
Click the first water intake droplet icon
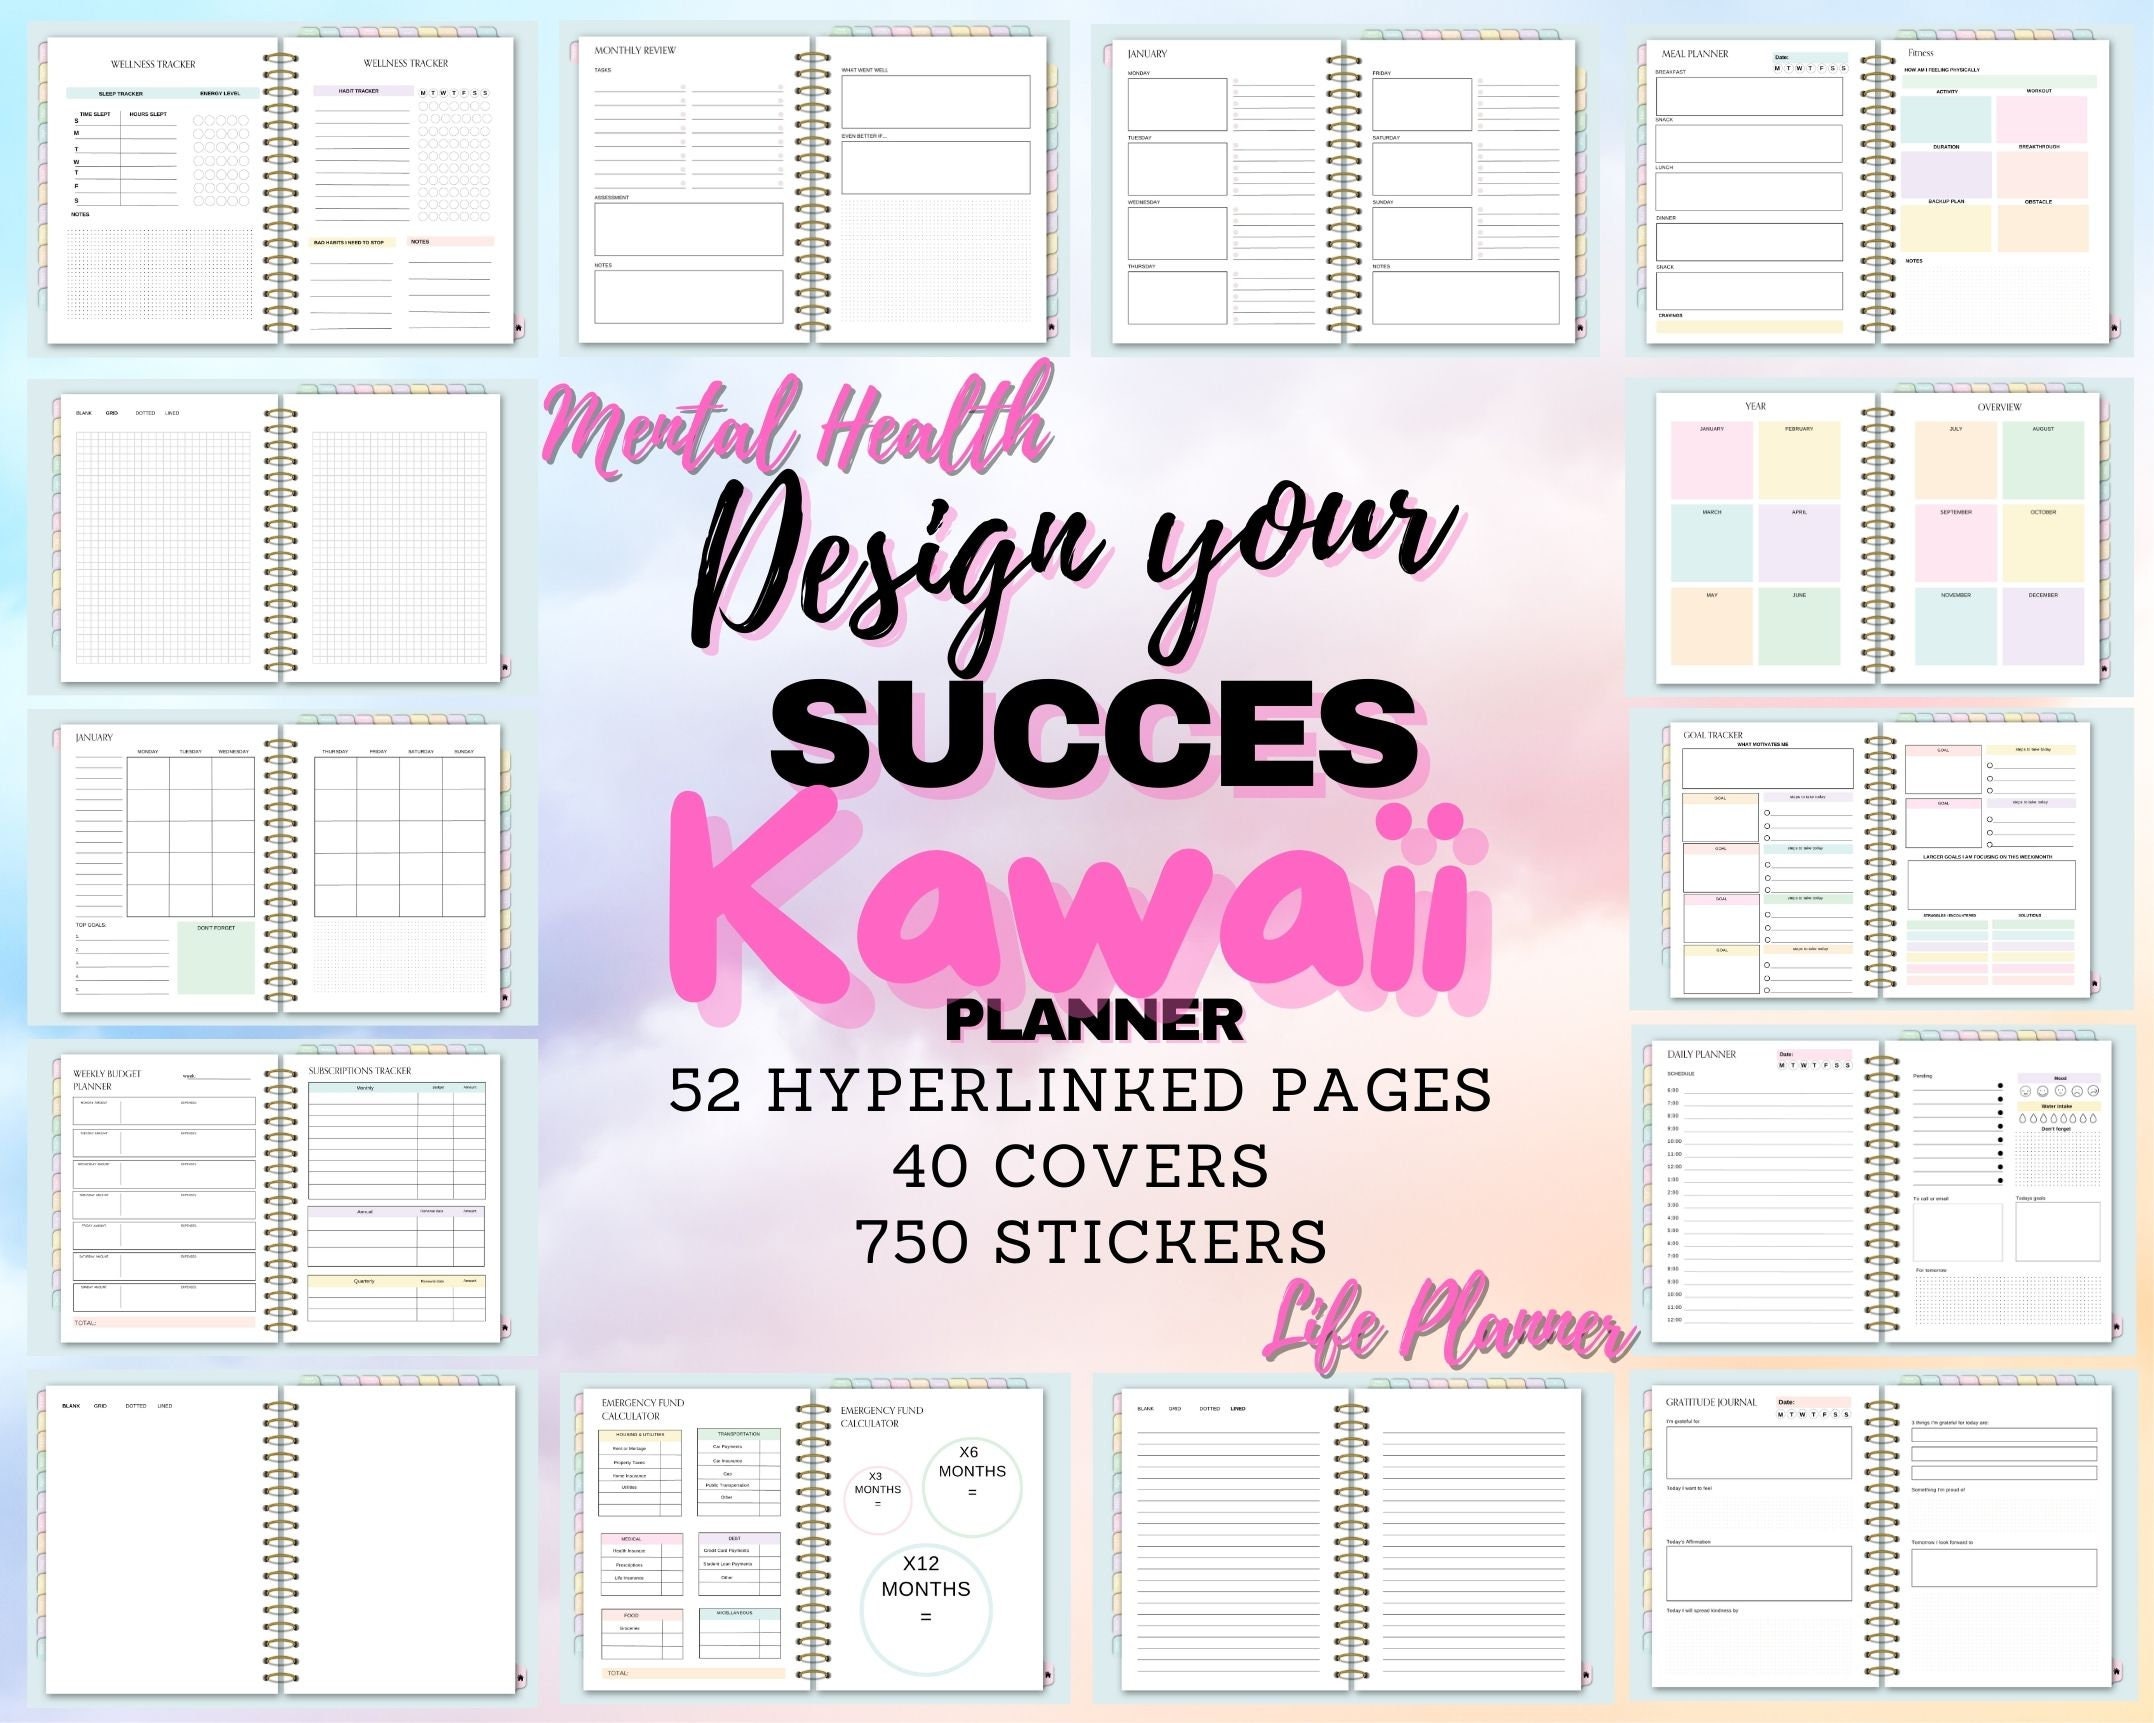click(2022, 1119)
